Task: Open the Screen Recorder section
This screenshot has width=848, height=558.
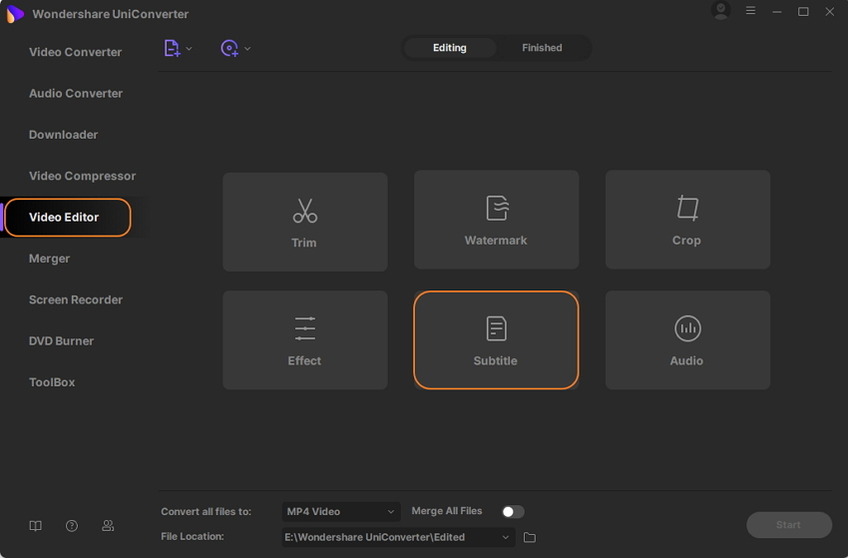Action: [x=76, y=300]
